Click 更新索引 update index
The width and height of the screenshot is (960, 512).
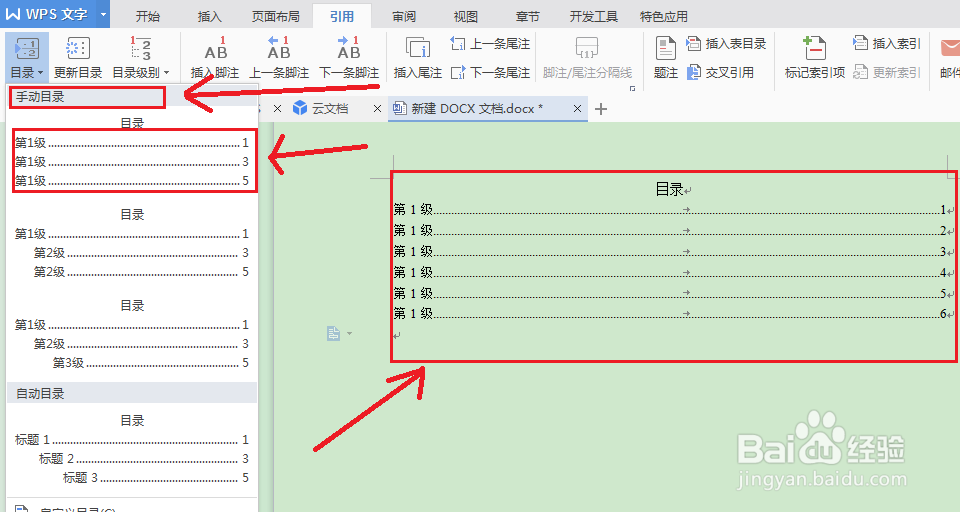(887, 72)
